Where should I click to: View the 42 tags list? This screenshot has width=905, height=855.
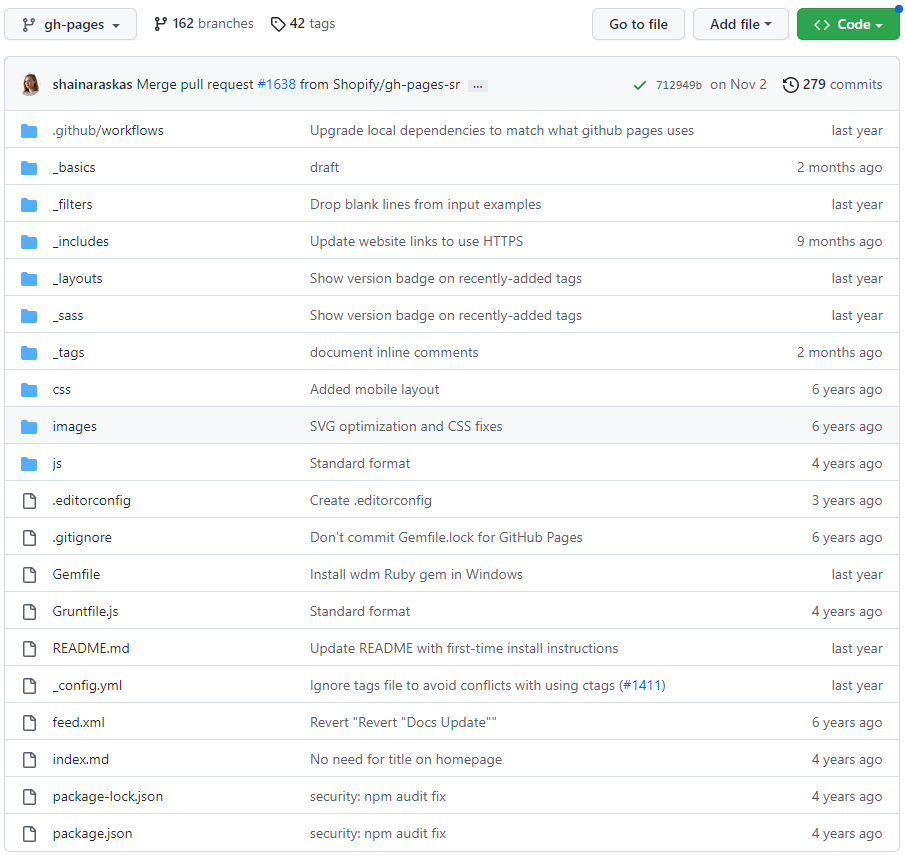[312, 23]
